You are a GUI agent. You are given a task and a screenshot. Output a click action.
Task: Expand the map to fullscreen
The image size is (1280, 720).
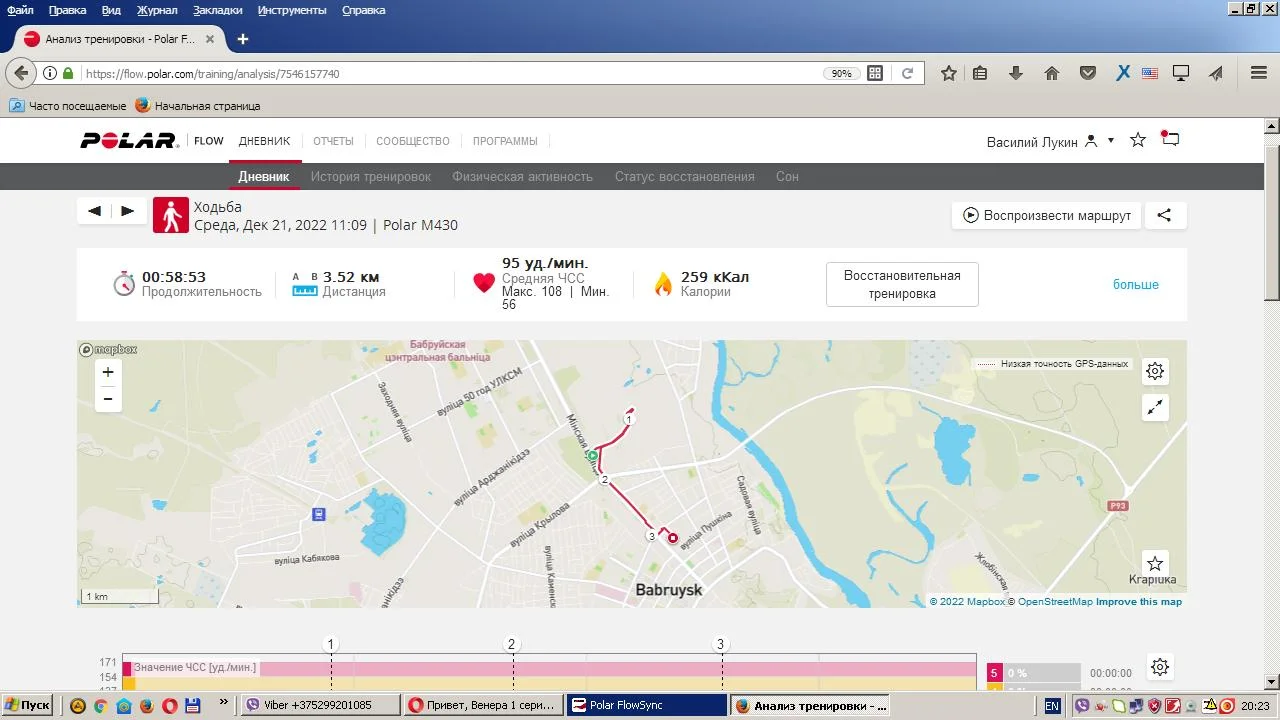click(1155, 407)
